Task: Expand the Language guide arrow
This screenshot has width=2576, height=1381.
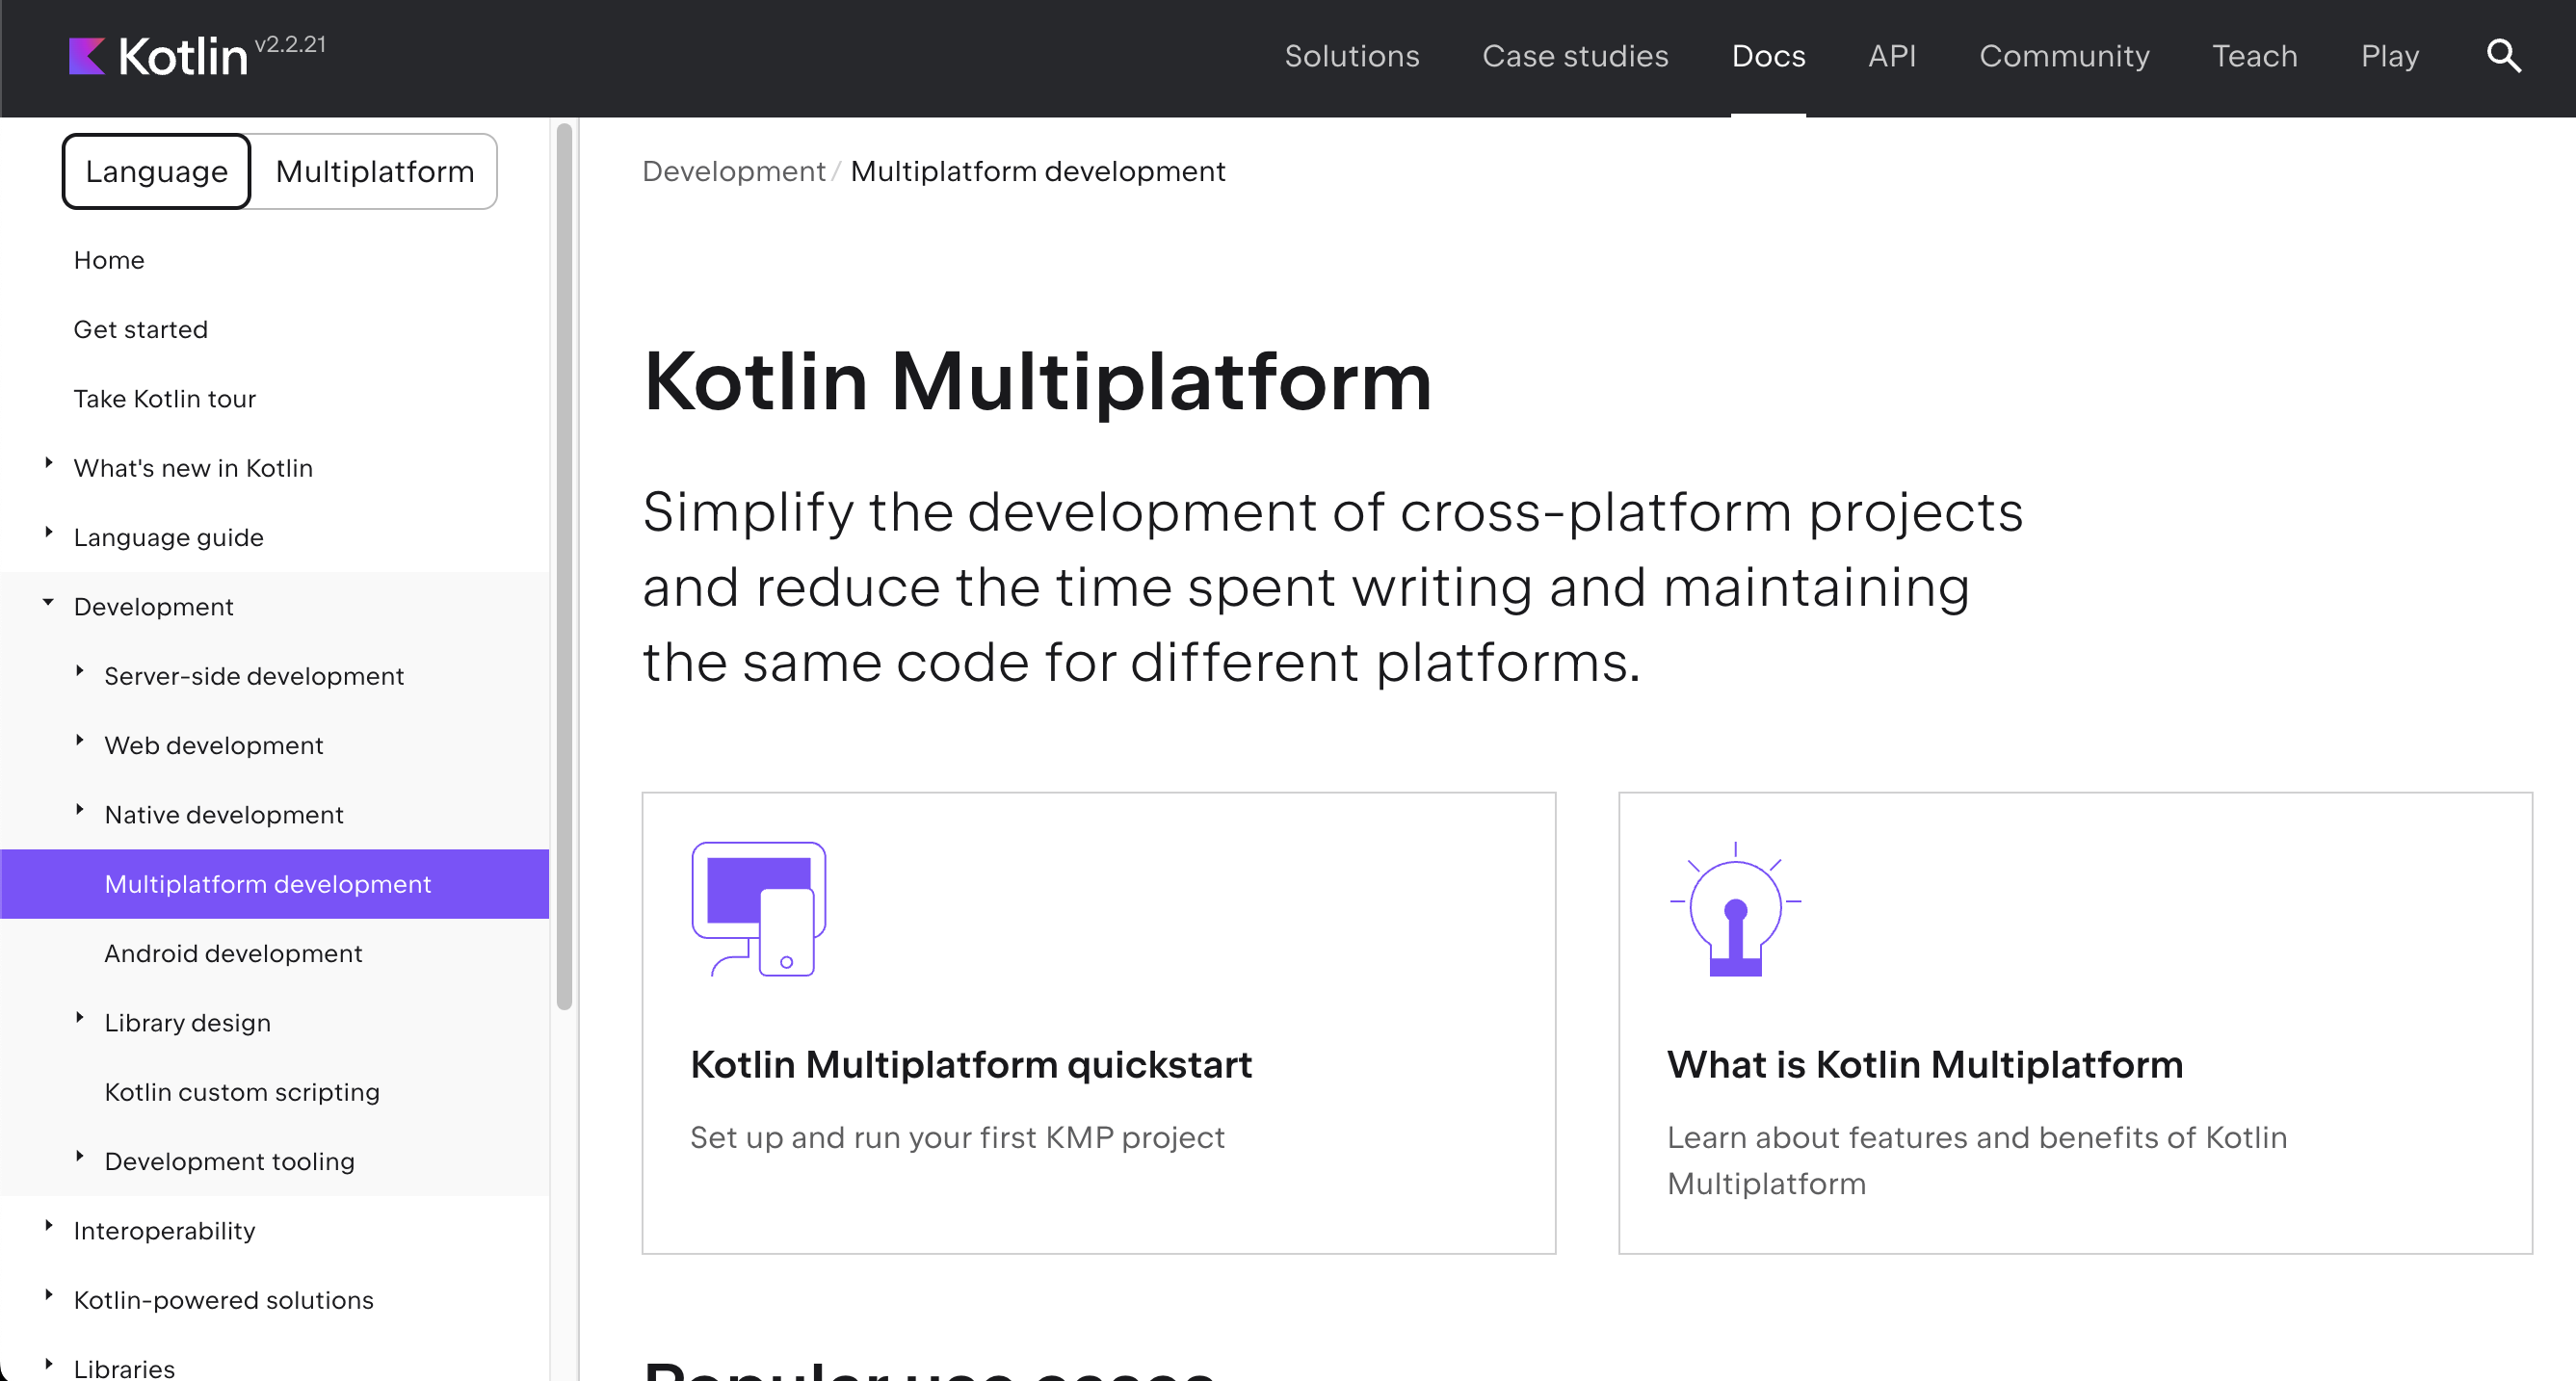Action: [48, 532]
